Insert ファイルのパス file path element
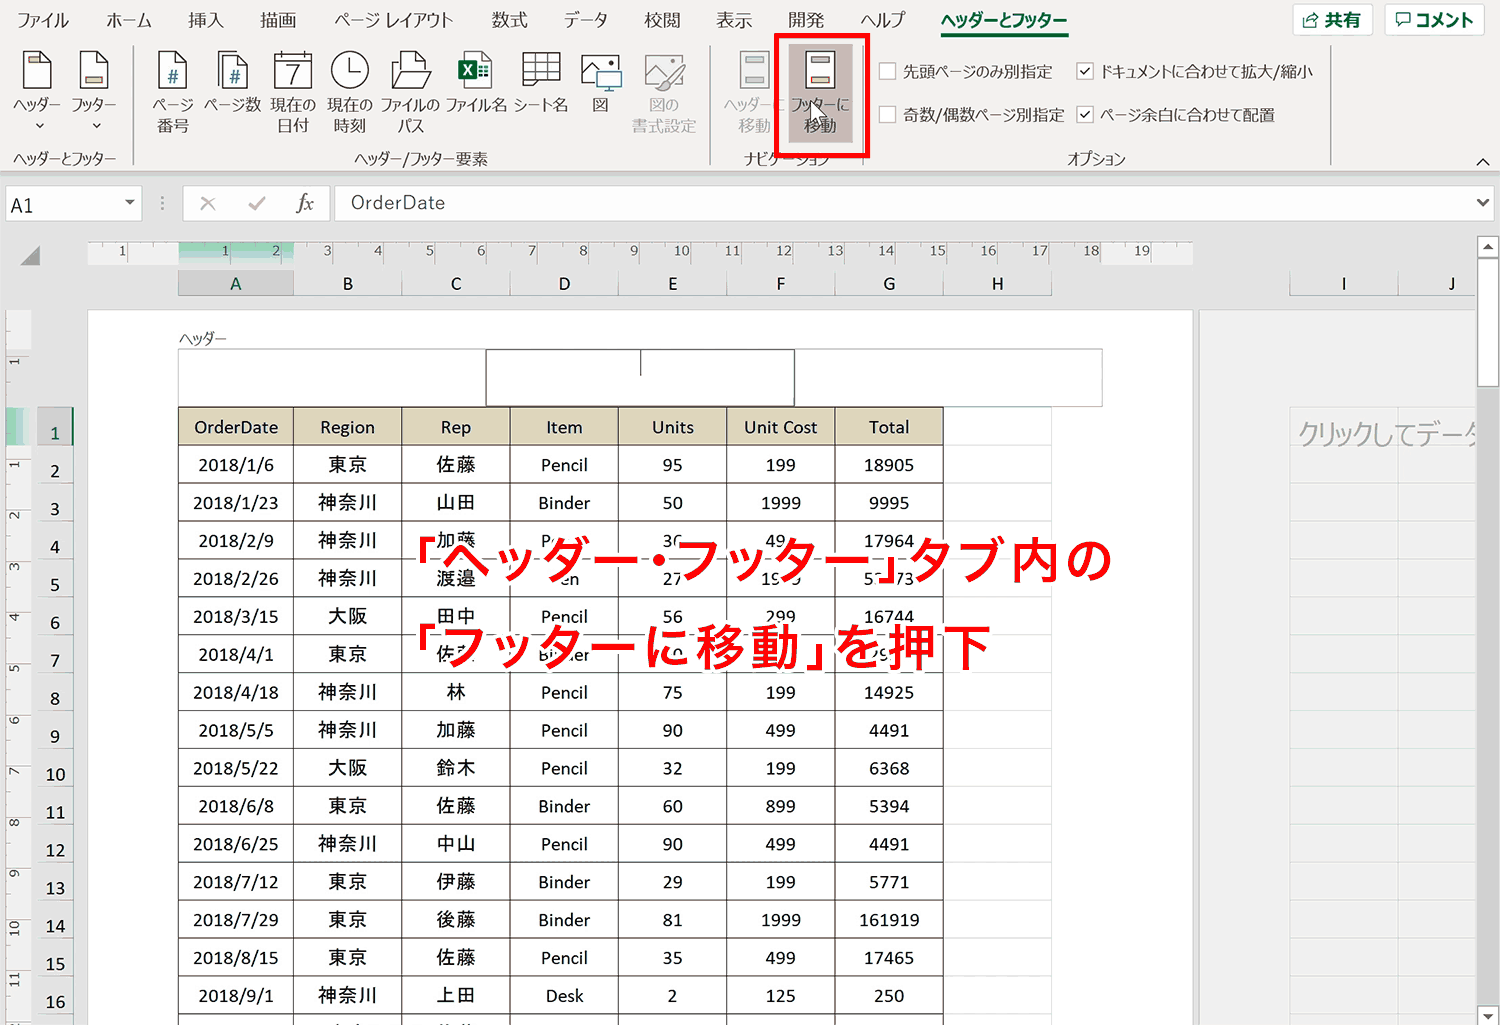1500x1025 pixels. click(x=410, y=92)
